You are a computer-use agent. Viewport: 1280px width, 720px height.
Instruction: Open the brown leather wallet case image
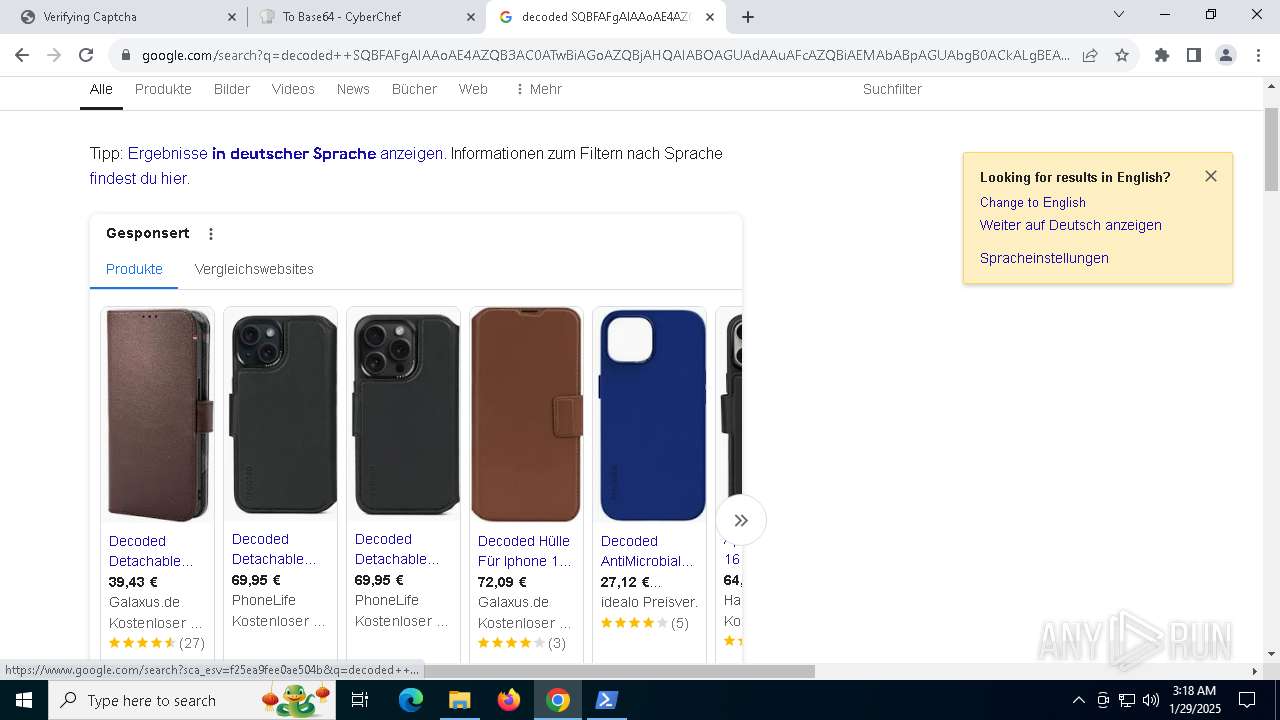tap(157, 414)
